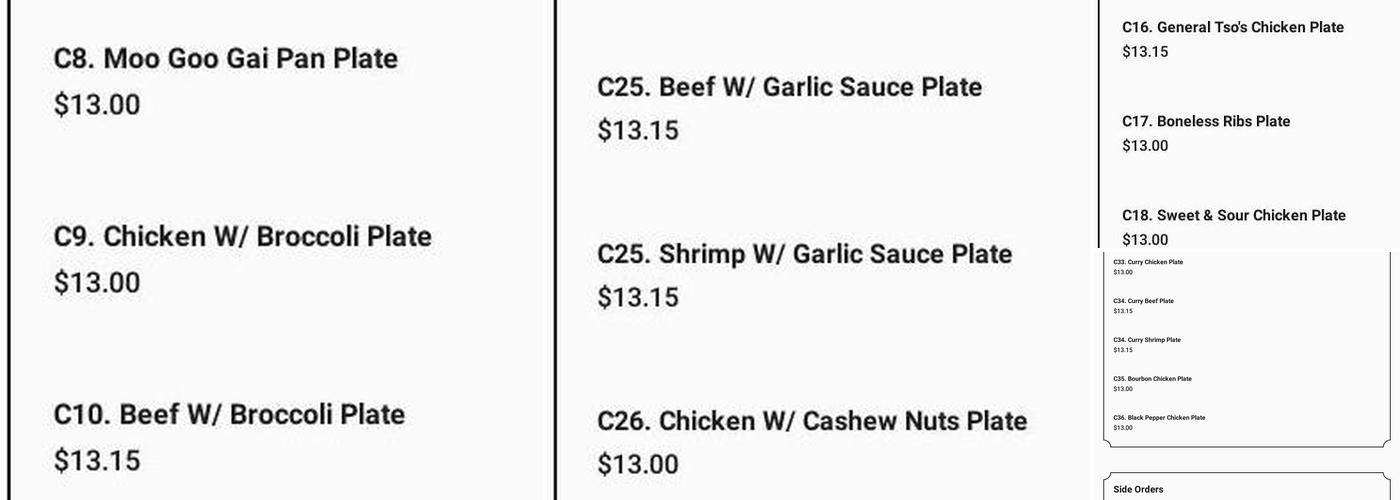Open the C33 Curry Chicken Plate item
Screen dimensions: 1400x500
(x=1148, y=262)
